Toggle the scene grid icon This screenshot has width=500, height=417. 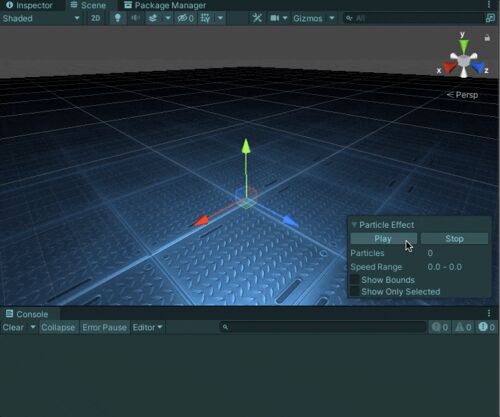205,18
